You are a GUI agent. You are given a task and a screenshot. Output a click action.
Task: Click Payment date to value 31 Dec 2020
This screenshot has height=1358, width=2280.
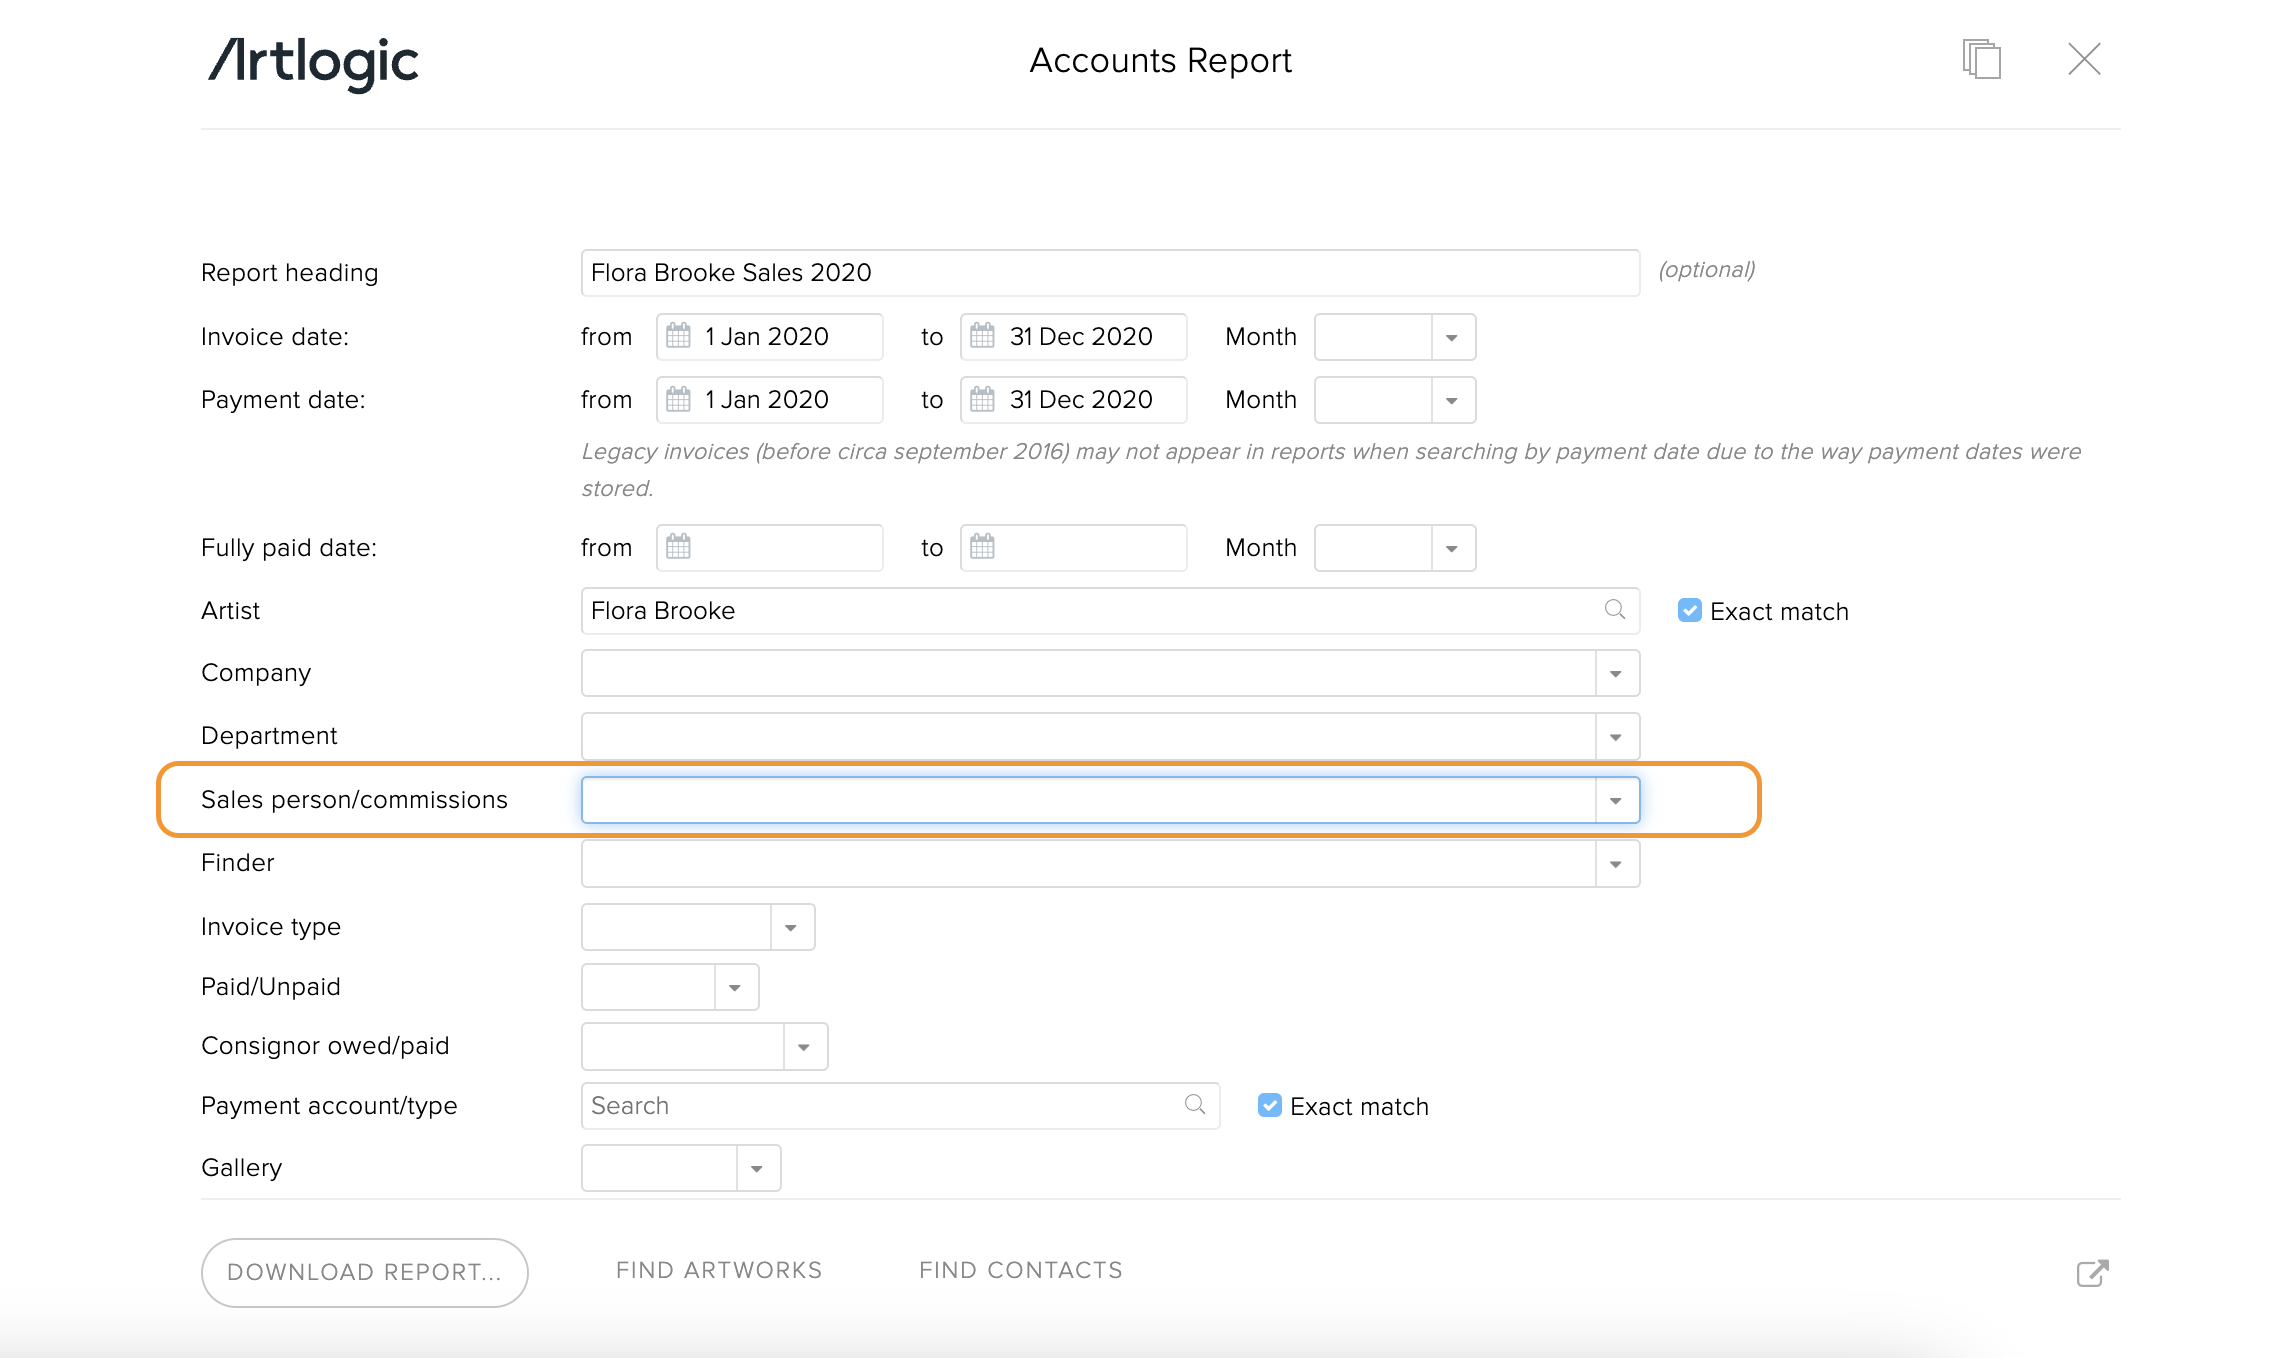point(1081,400)
